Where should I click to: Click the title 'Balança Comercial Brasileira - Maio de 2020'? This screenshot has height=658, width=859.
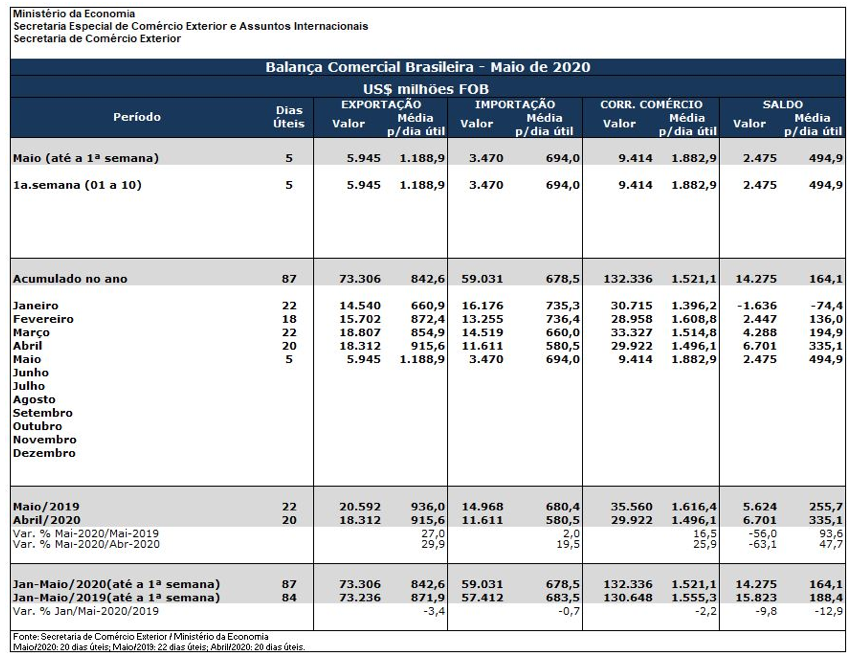point(427,68)
